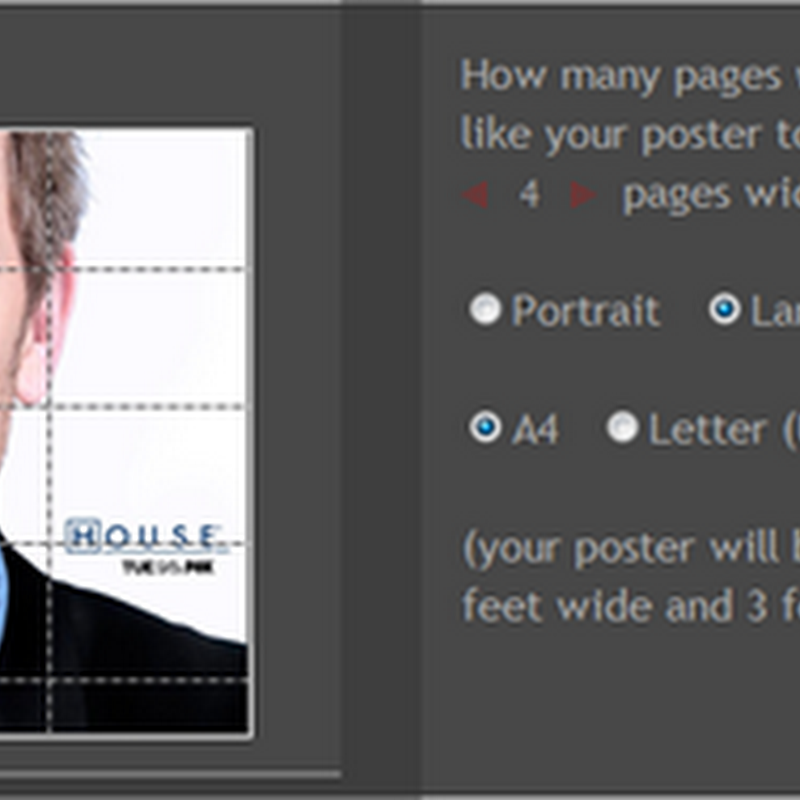Screen dimensions: 800x800
Task: Decrease pages wide with left arrow
Action: (x=475, y=194)
